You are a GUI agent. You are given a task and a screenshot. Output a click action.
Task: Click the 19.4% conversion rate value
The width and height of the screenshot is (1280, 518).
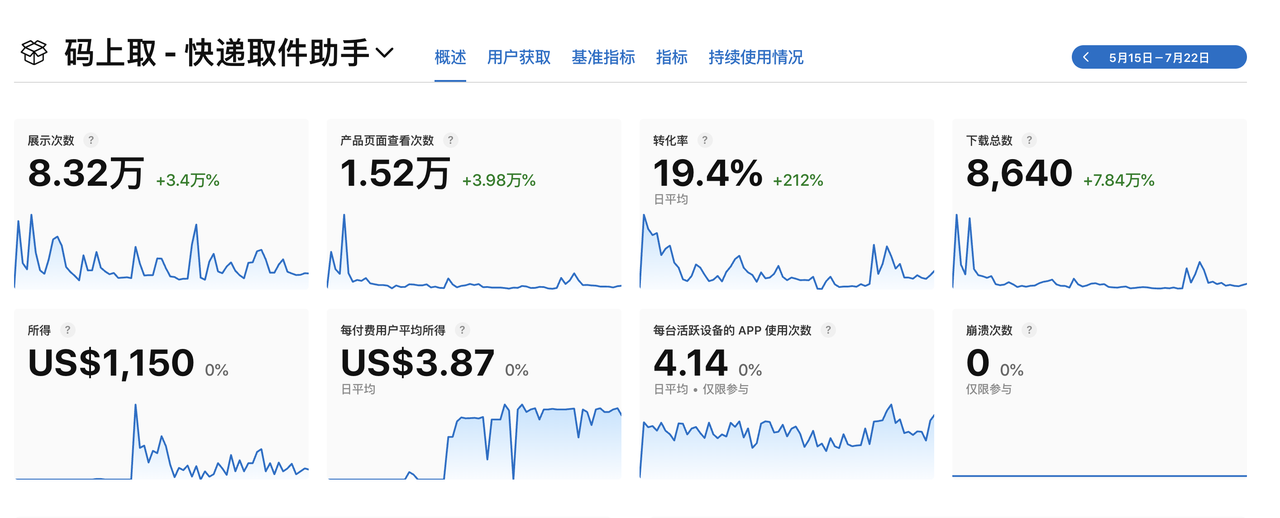click(708, 174)
